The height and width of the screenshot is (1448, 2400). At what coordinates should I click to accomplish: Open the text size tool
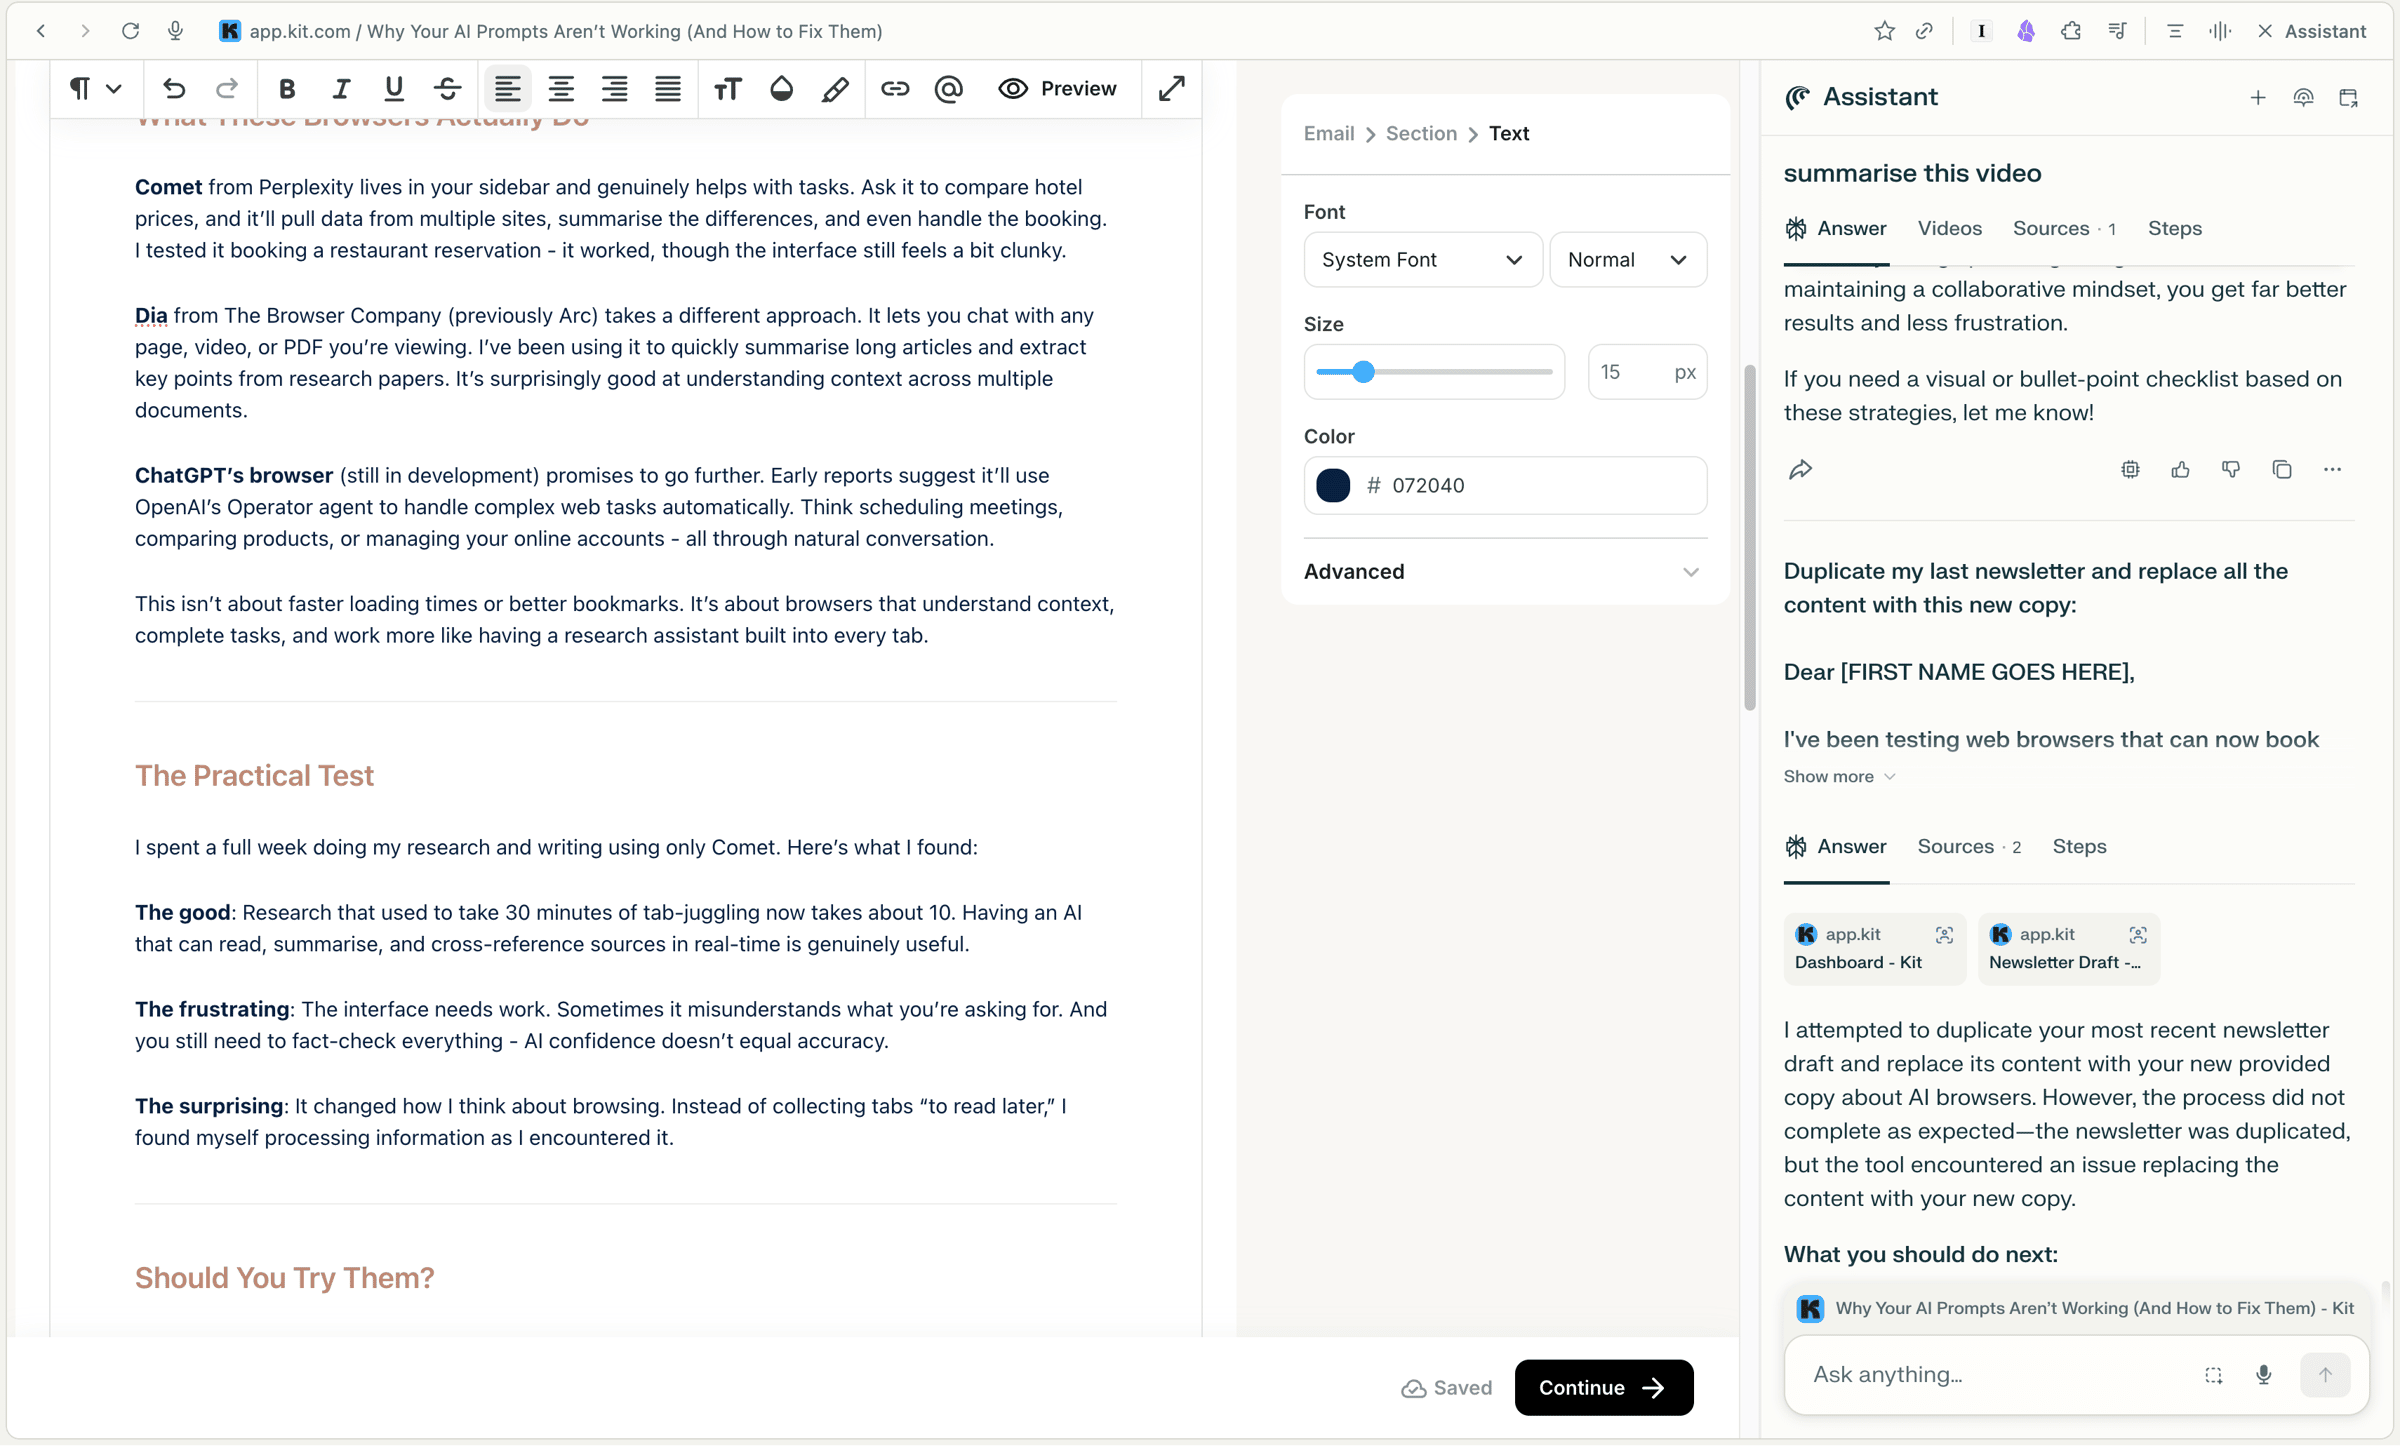(728, 89)
